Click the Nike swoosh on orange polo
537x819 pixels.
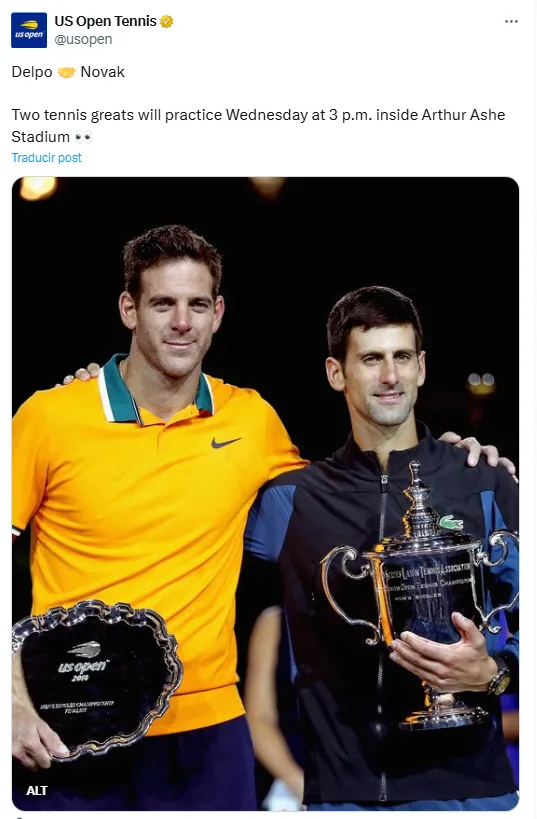click(226, 442)
